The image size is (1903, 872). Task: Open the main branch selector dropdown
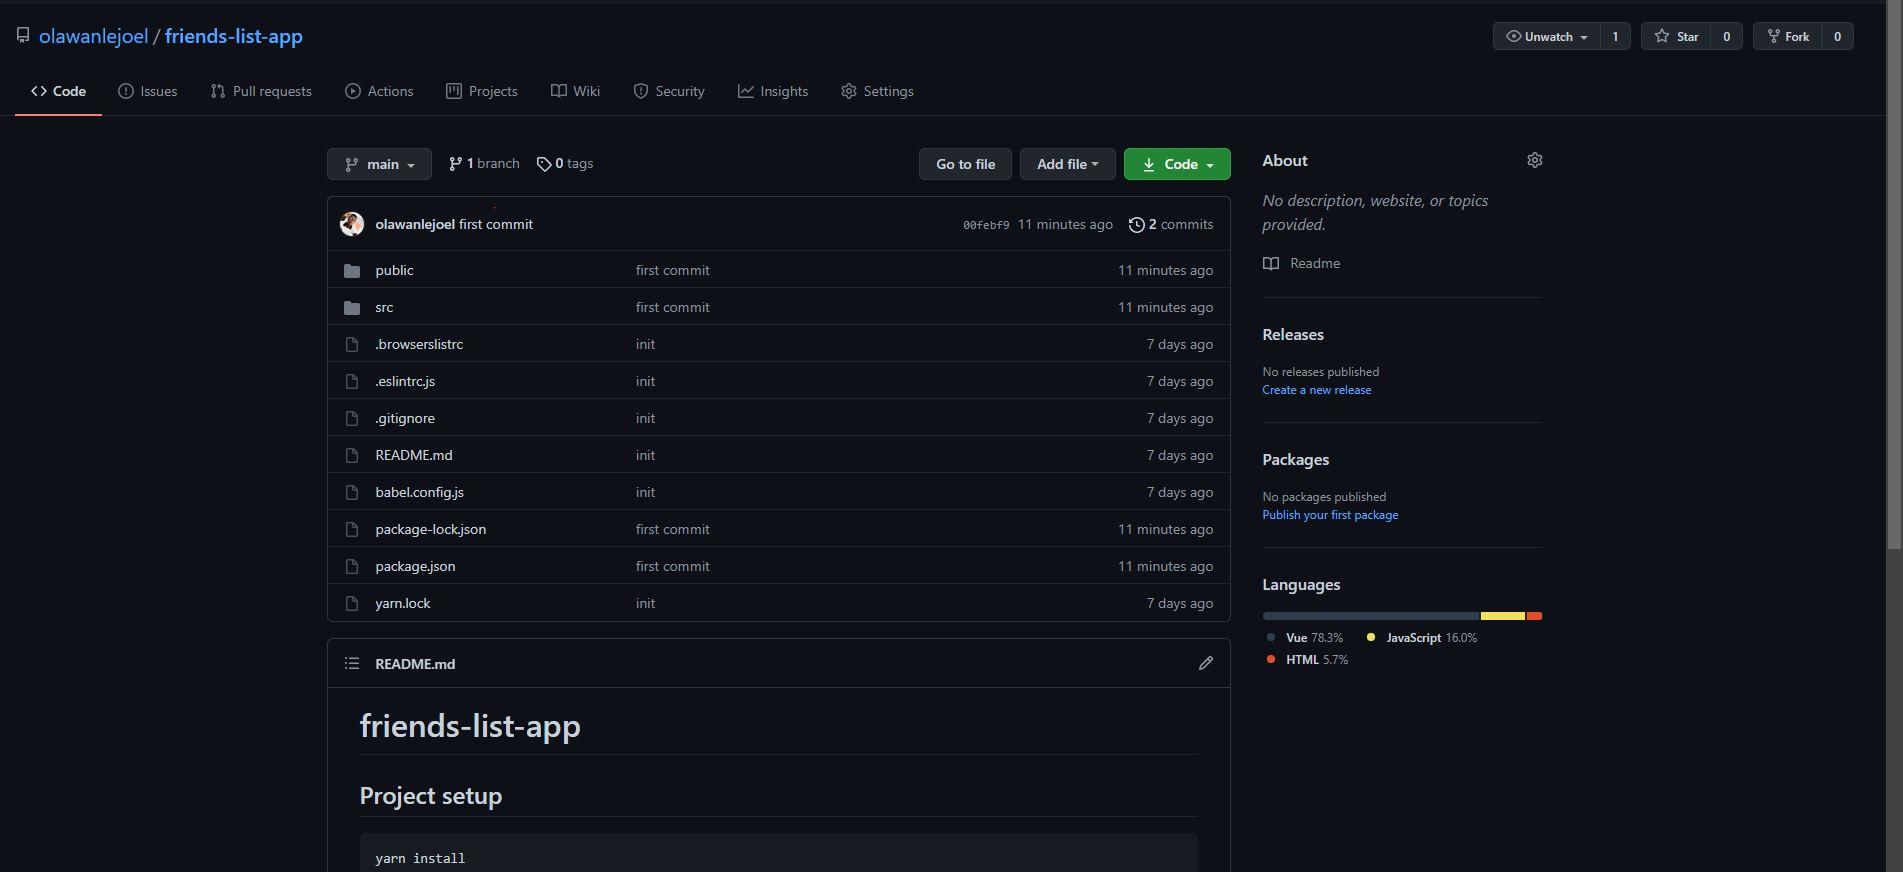[379, 164]
